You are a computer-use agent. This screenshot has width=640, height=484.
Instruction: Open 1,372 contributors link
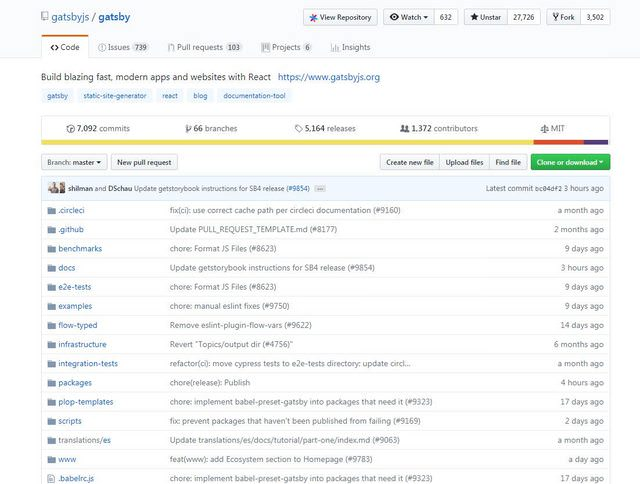[x=439, y=129]
